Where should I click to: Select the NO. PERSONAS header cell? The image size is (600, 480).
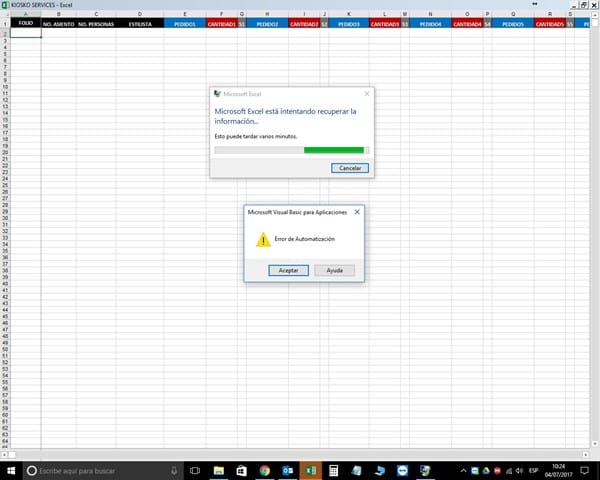[x=96, y=23]
